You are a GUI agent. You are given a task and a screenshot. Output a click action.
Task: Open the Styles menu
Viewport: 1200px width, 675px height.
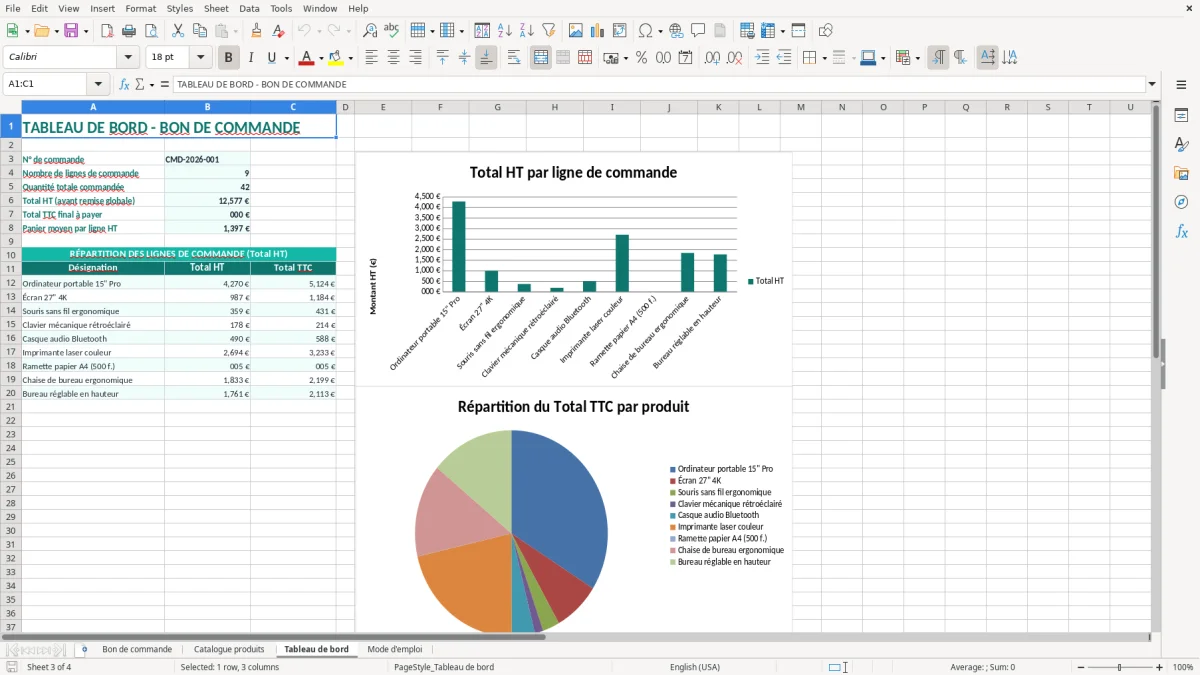180,8
